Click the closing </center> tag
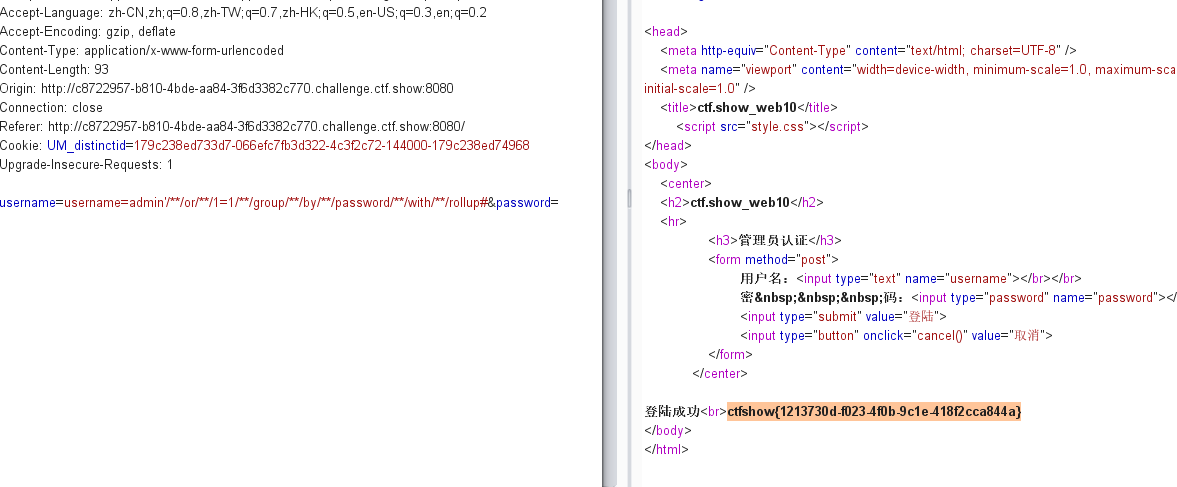1177x487 pixels. pos(720,373)
